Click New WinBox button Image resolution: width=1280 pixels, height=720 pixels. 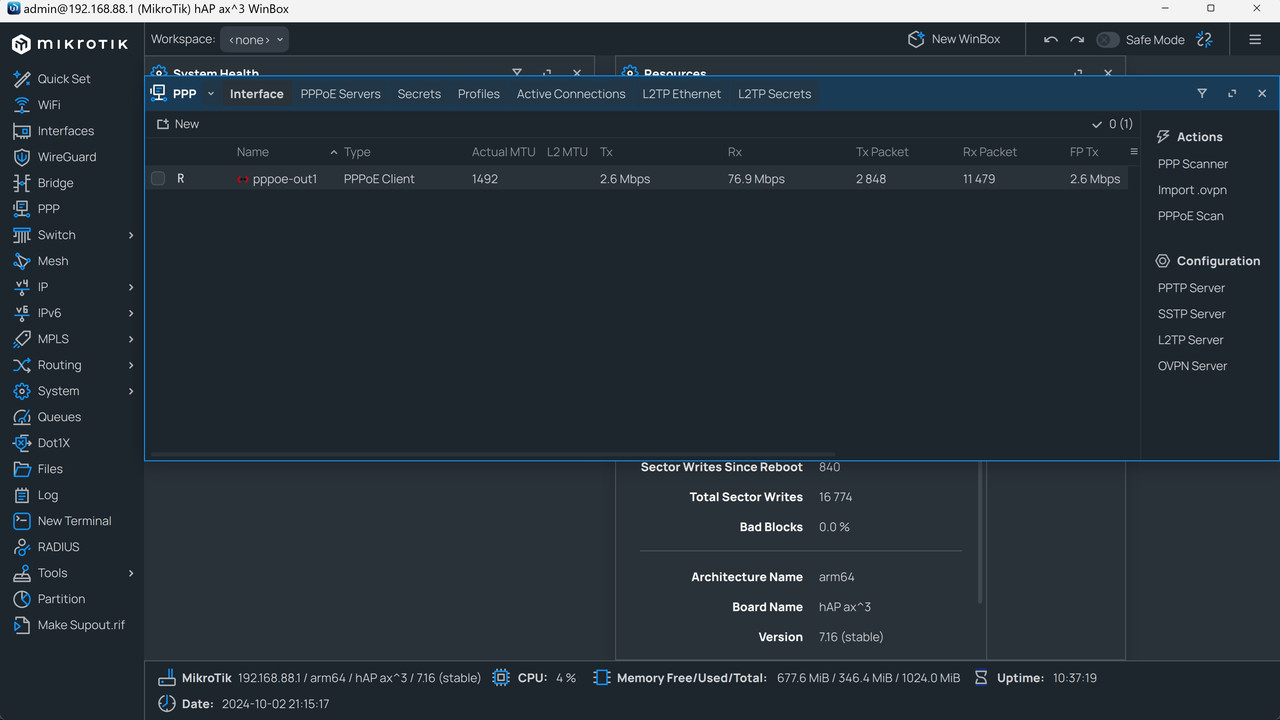click(x=953, y=39)
